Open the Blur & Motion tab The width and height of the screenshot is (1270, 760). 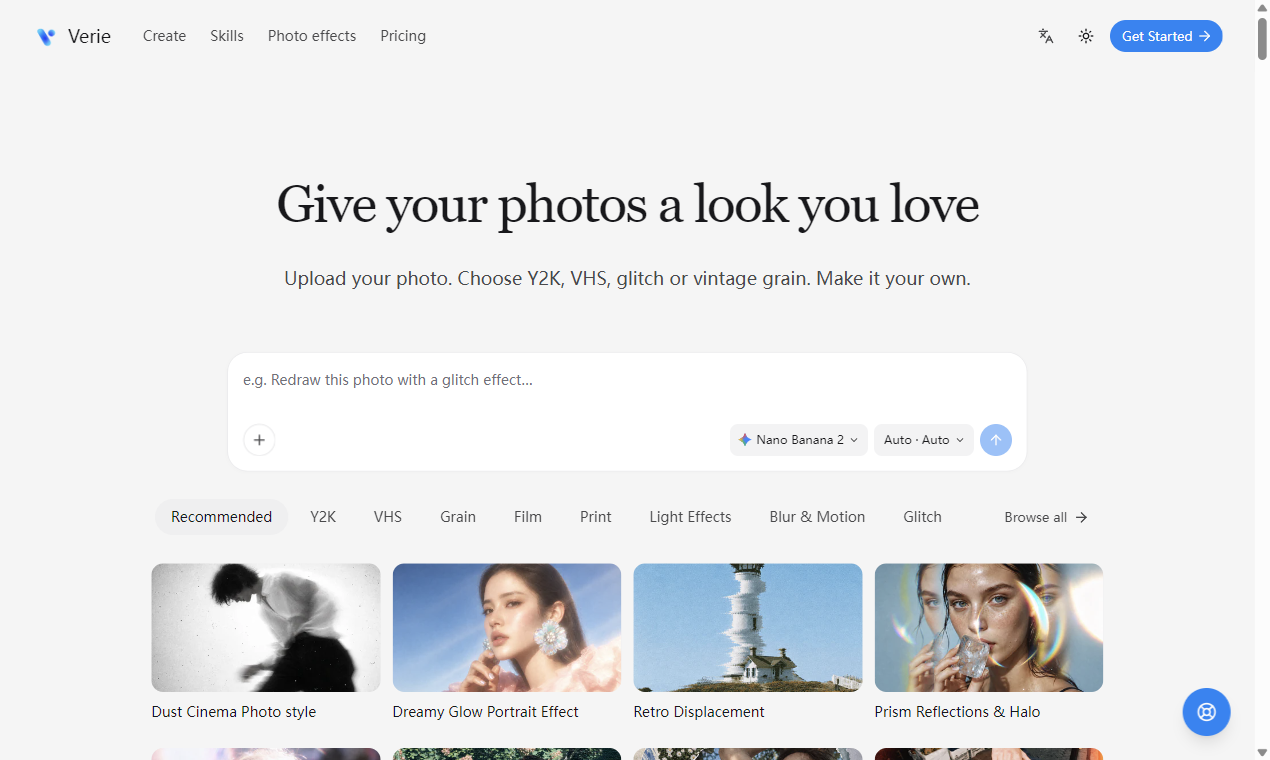(x=817, y=517)
